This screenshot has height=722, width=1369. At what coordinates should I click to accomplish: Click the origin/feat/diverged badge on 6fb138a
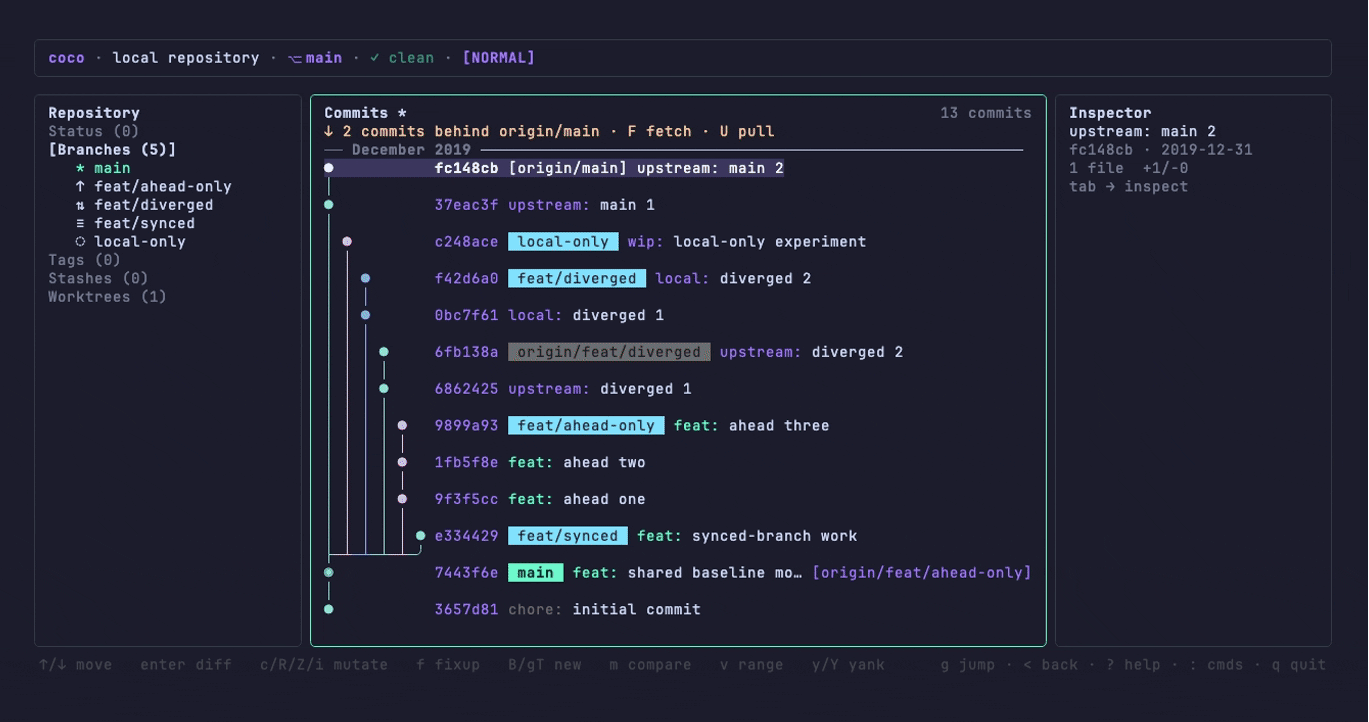pos(609,352)
